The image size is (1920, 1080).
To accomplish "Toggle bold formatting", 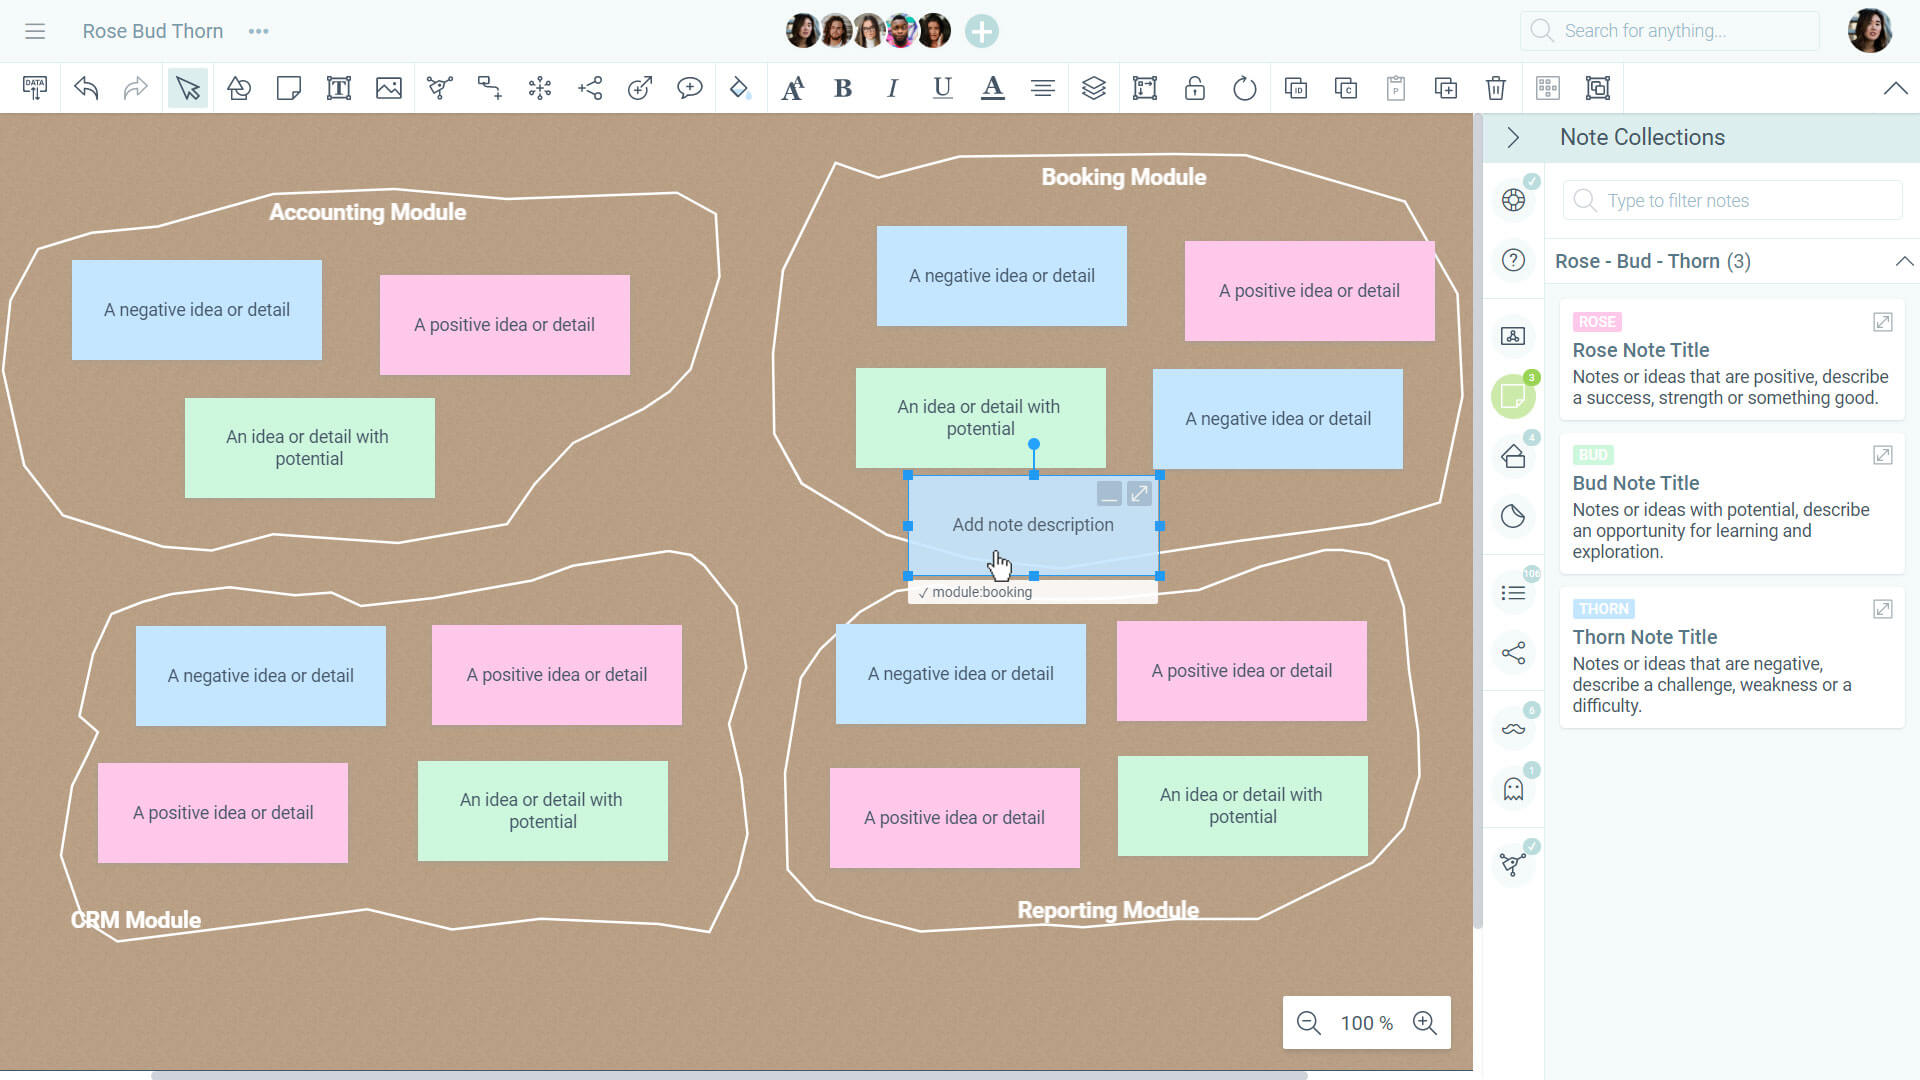I will [x=842, y=88].
